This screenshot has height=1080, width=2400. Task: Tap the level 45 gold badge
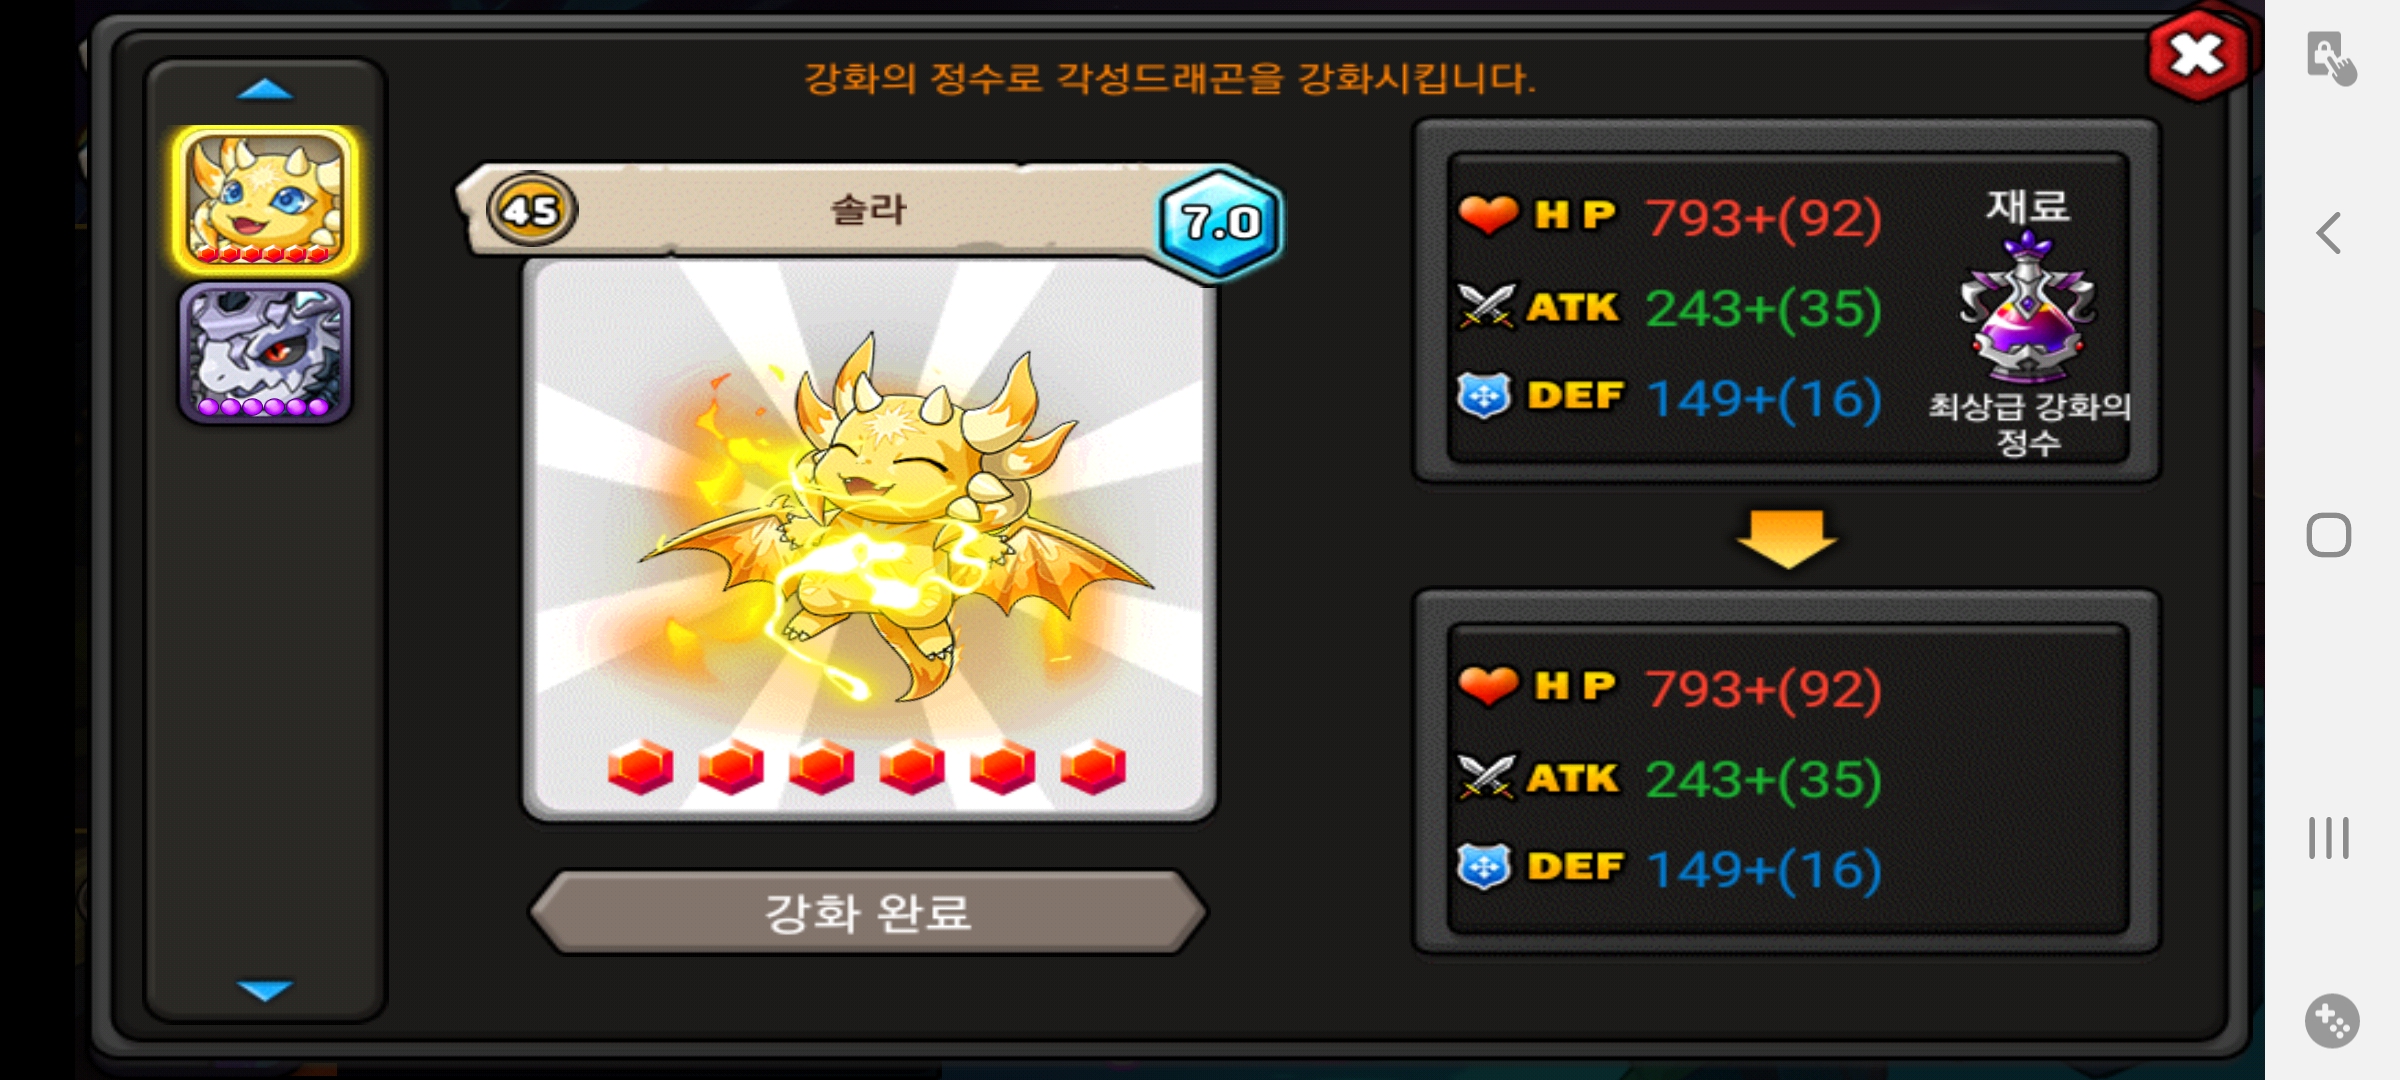pos(531,210)
